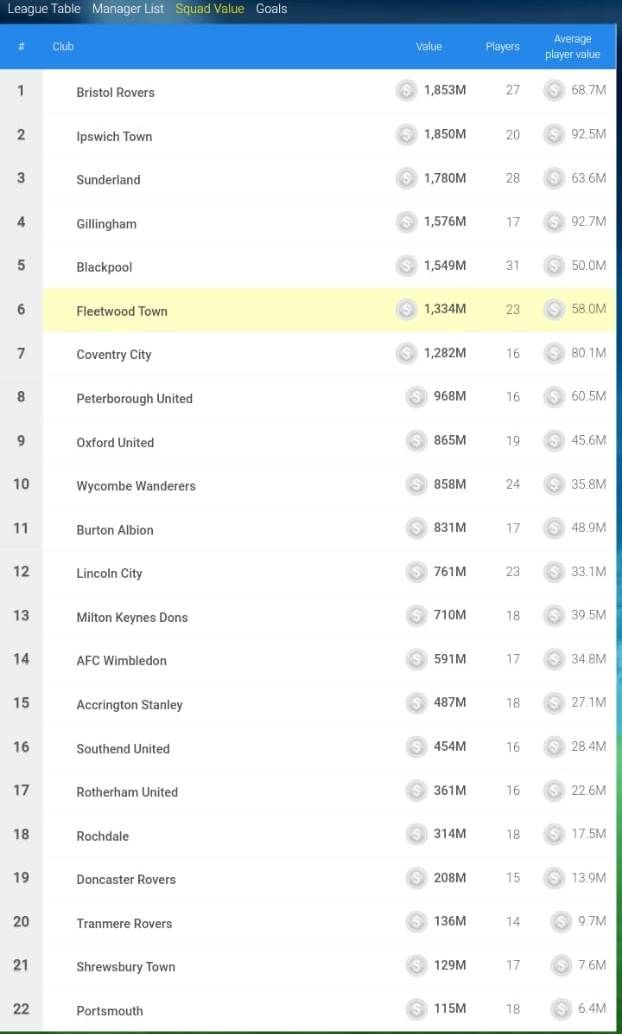
Task: Sort by the Players column header
Action: pos(503,47)
